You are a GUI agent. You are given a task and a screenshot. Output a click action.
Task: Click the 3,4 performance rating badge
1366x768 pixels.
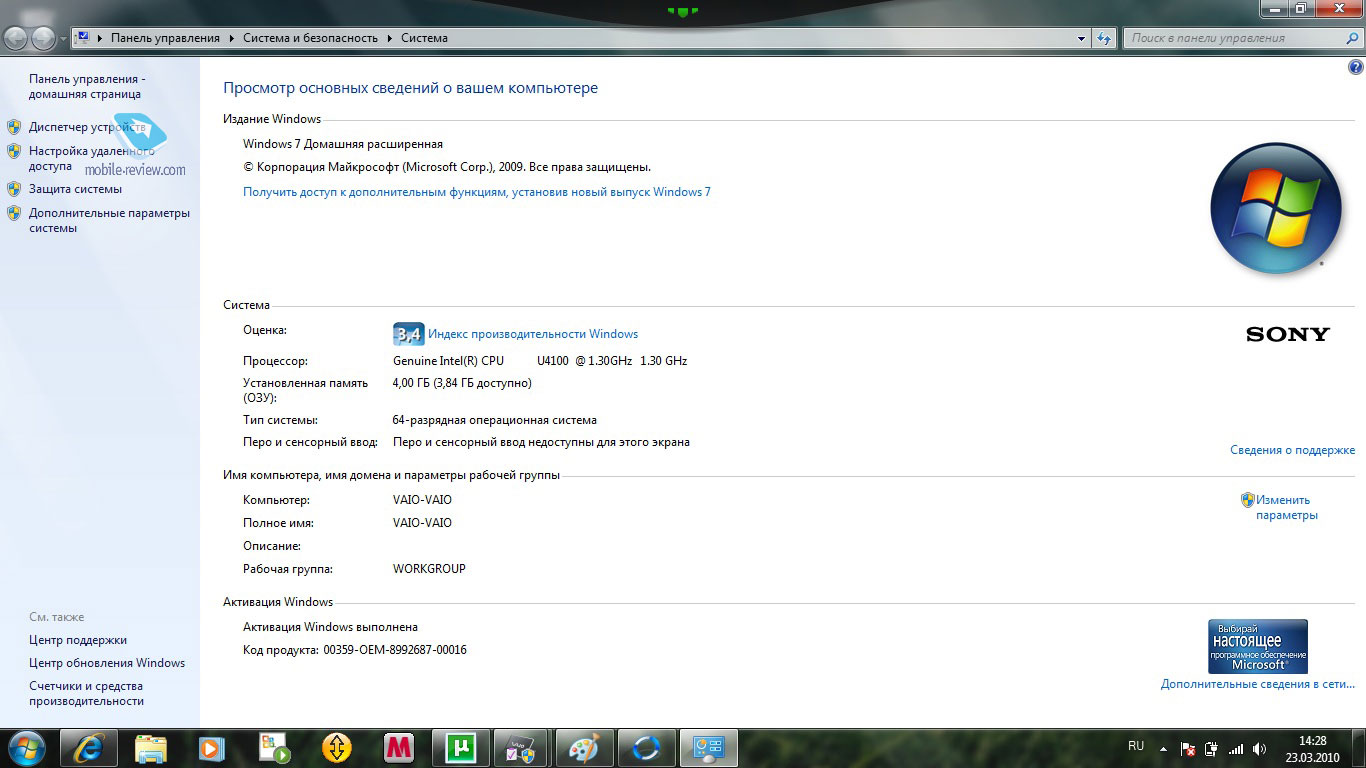coord(409,334)
